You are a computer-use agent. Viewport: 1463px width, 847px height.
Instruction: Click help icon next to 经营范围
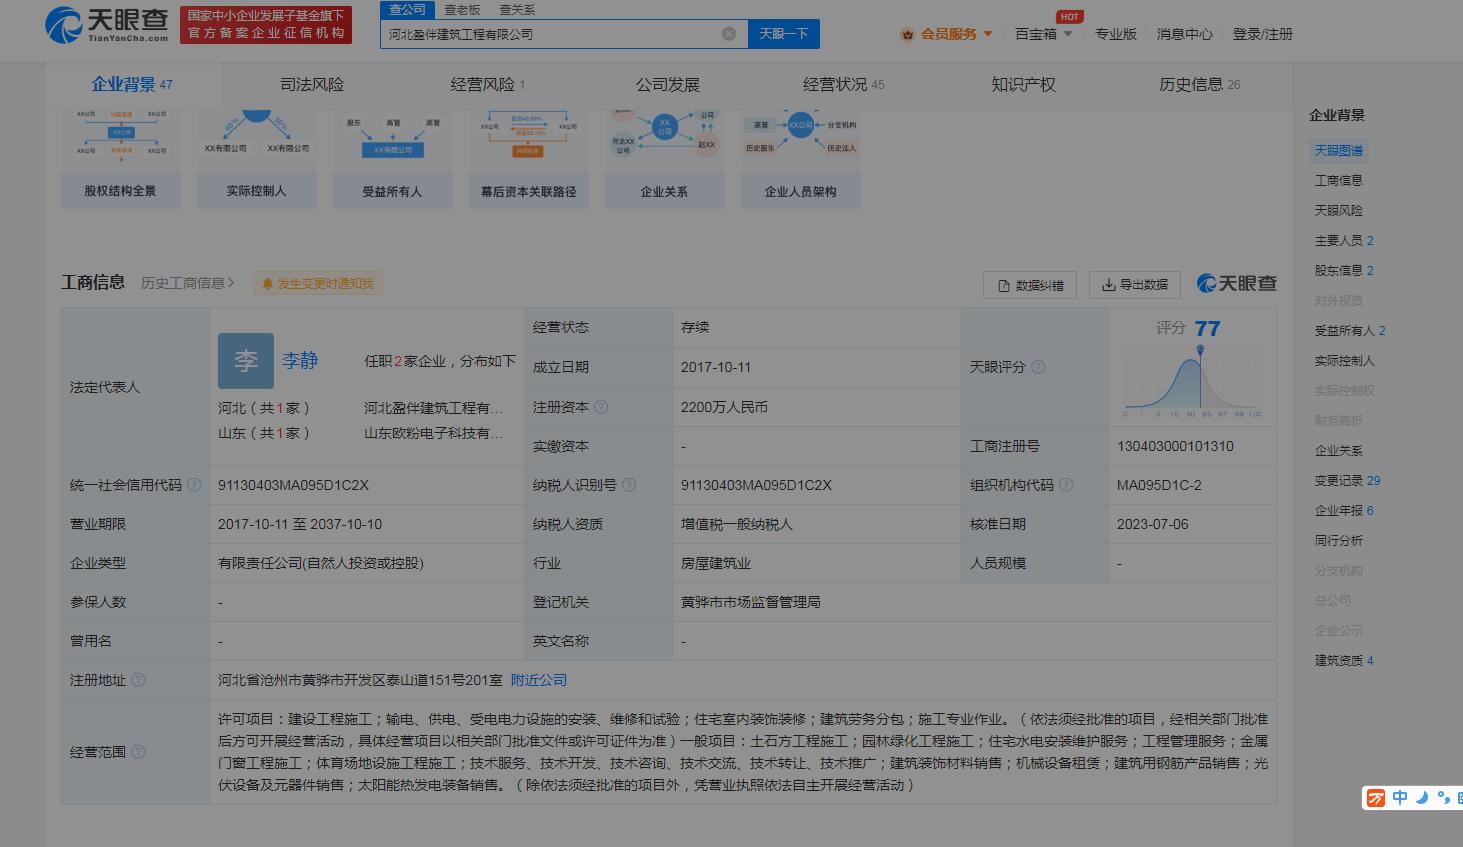point(138,752)
